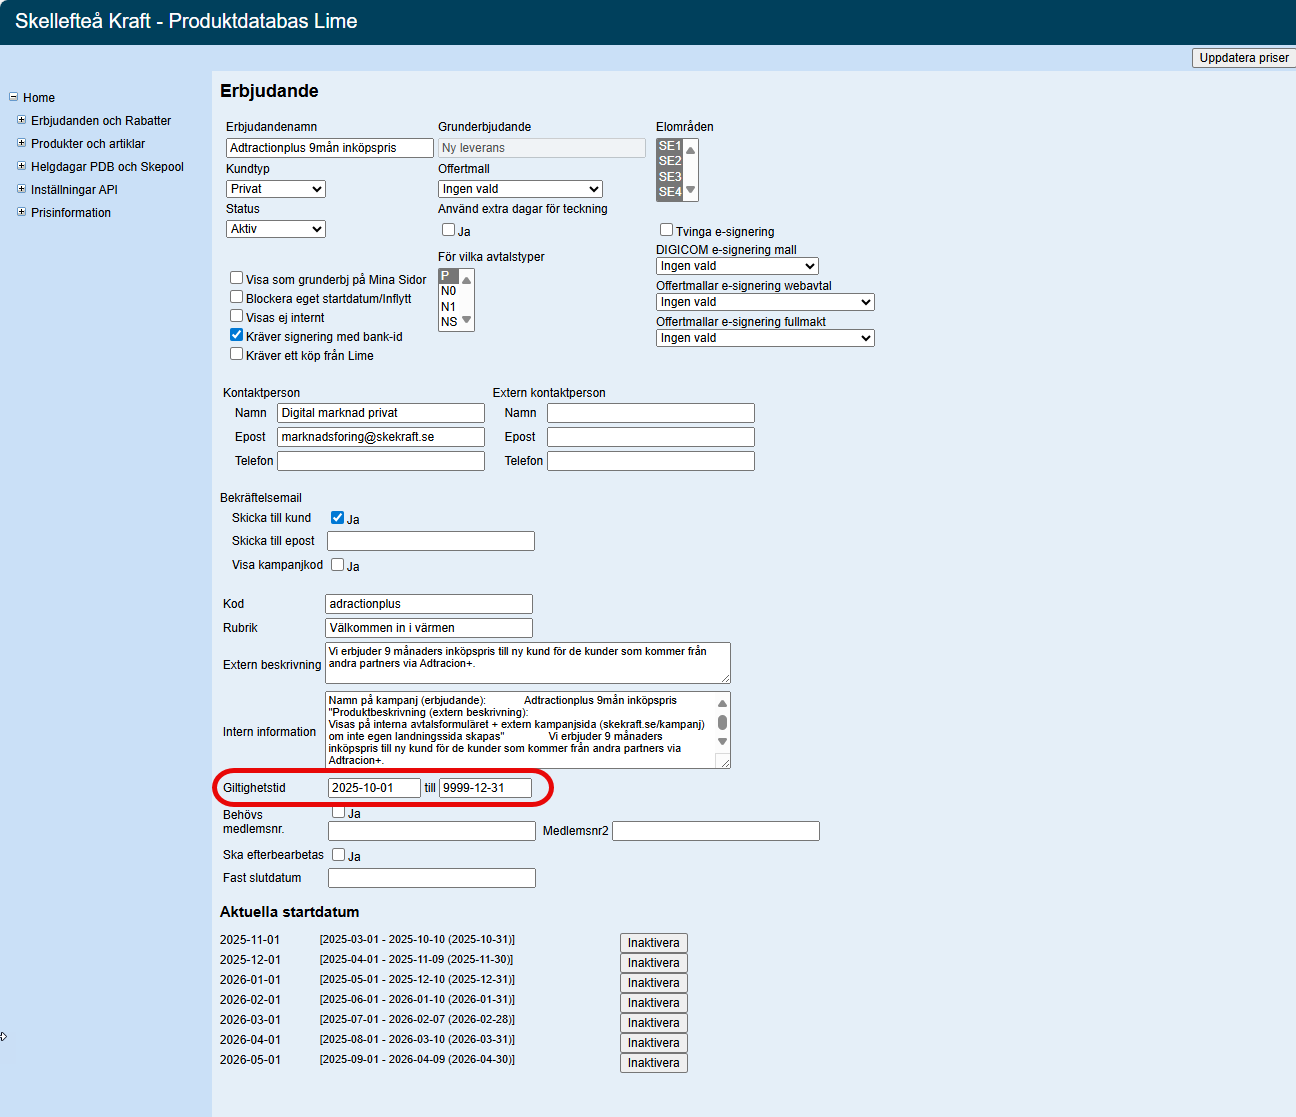Inactivate the 2025-11-01 start date
This screenshot has width=1296, height=1117.
[653, 943]
